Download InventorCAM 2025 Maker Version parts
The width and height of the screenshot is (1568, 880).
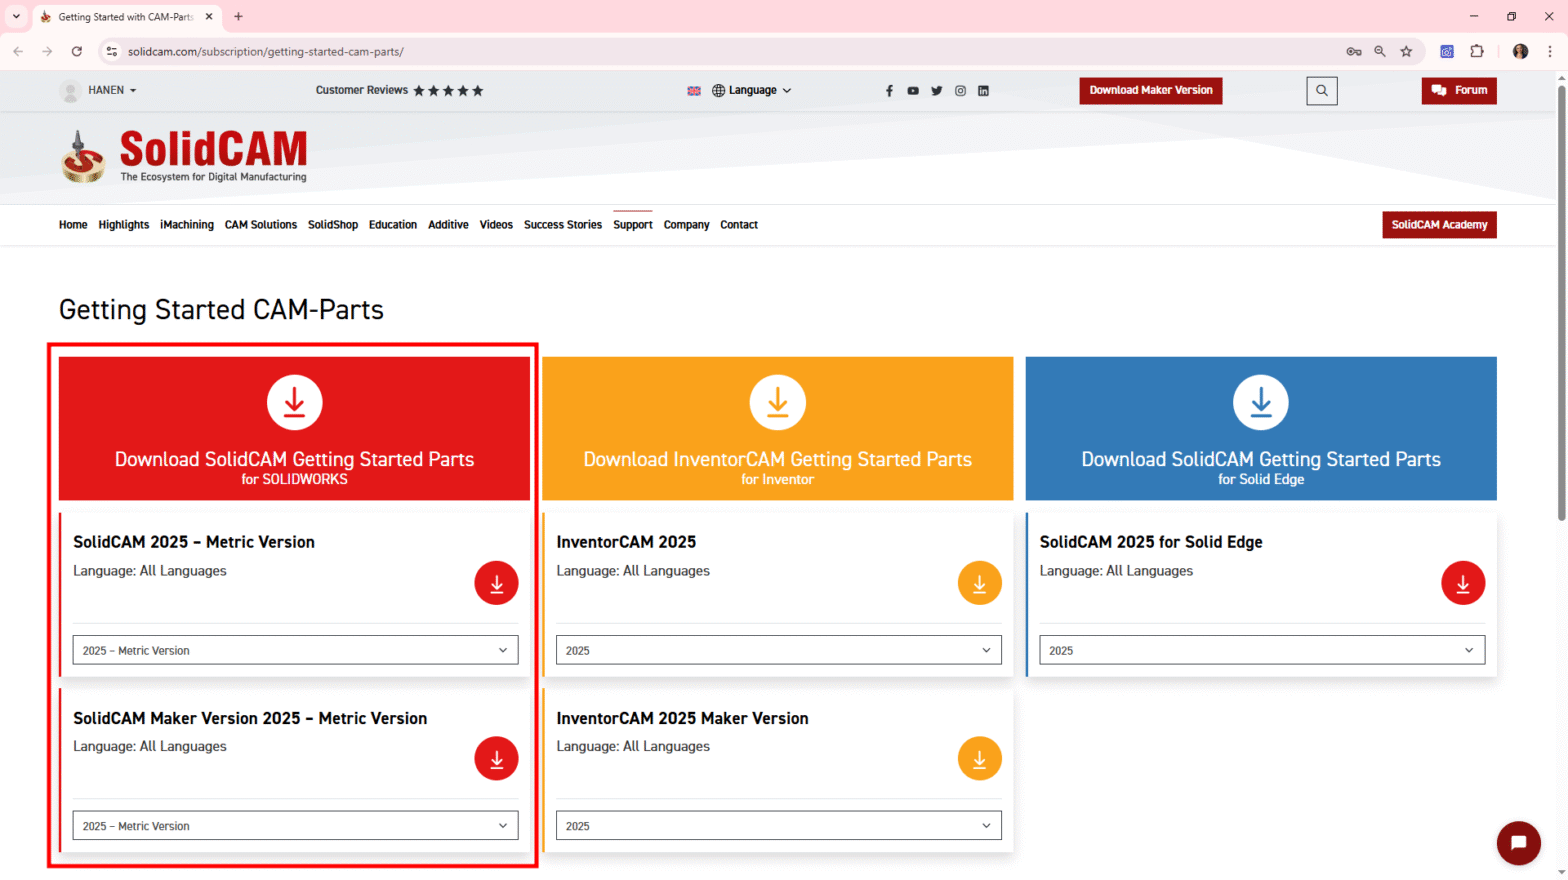[x=980, y=759]
